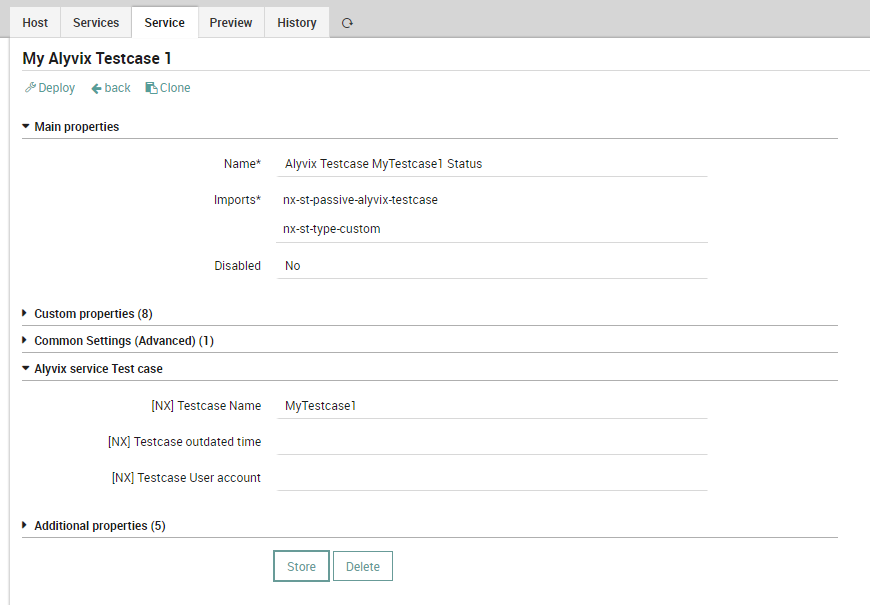This screenshot has width=870, height=605.
Task: Click the Delete button
Action: click(363, 566)
